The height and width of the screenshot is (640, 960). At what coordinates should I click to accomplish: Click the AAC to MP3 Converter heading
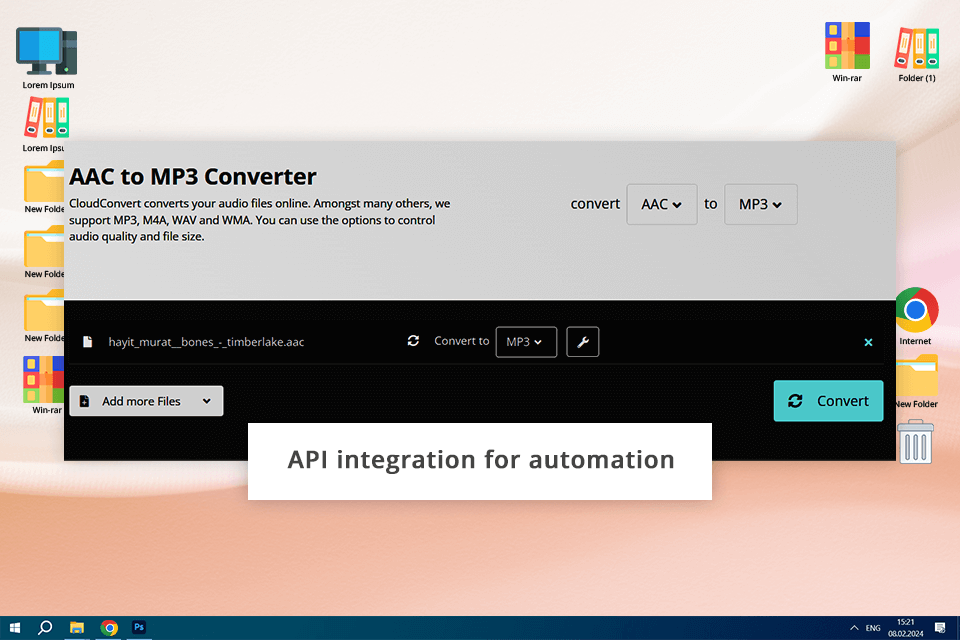pyautogui.click(x=193, y=176)
